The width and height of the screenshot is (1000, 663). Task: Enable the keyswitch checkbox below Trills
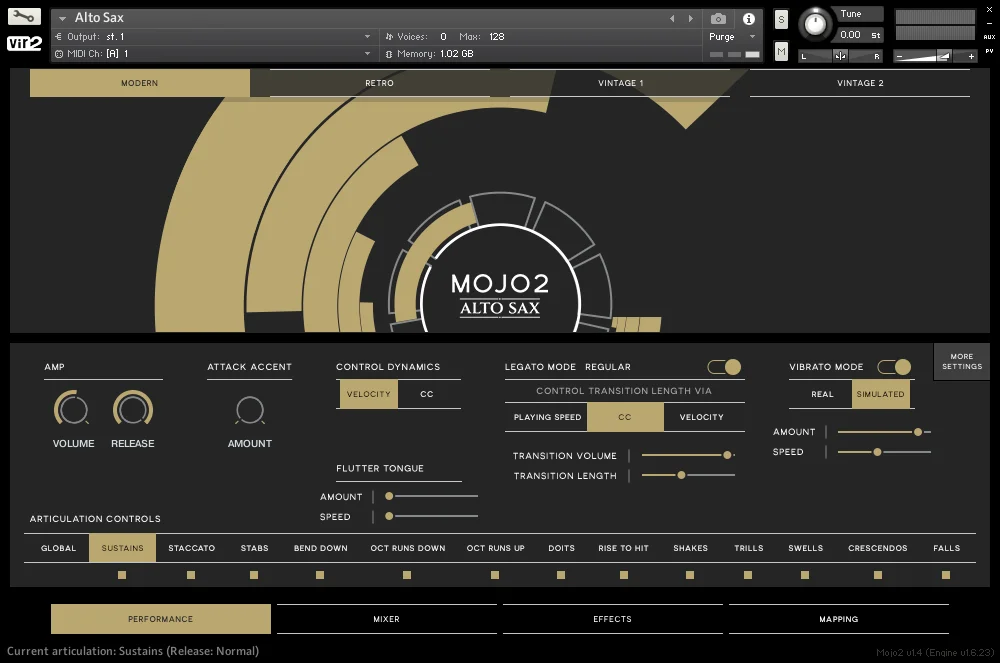tap(749, 575)
